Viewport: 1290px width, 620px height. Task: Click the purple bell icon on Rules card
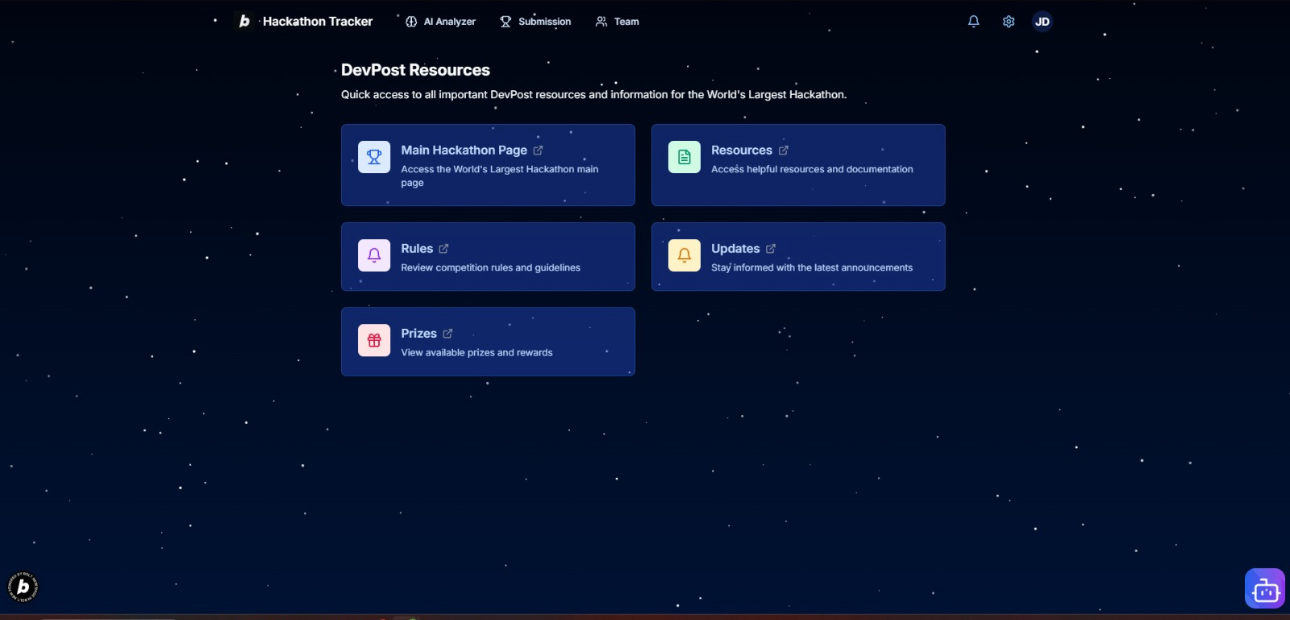click(374, 255)
